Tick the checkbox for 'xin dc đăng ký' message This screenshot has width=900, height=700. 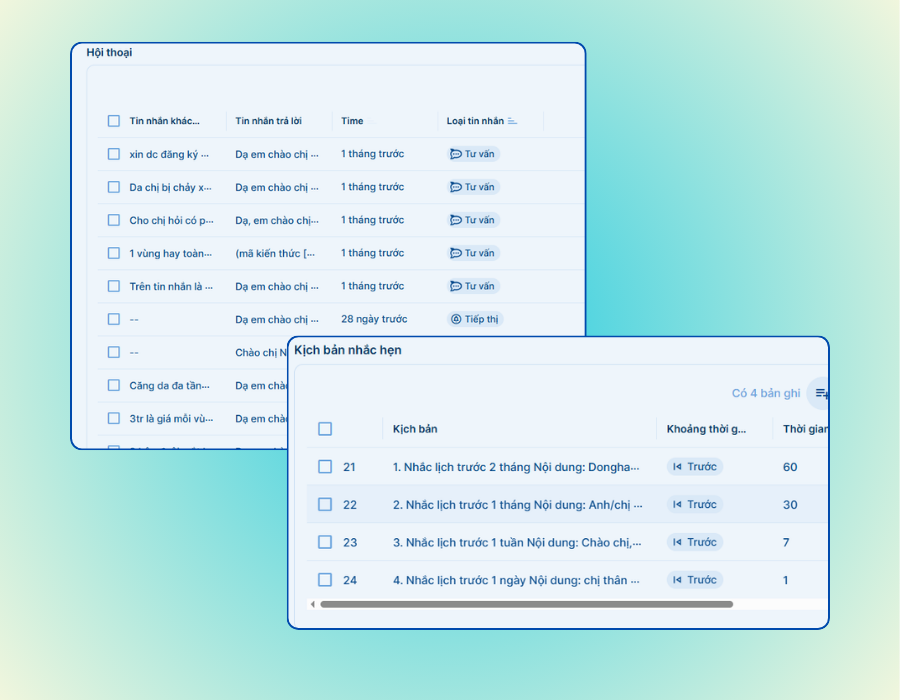(114, 154)
